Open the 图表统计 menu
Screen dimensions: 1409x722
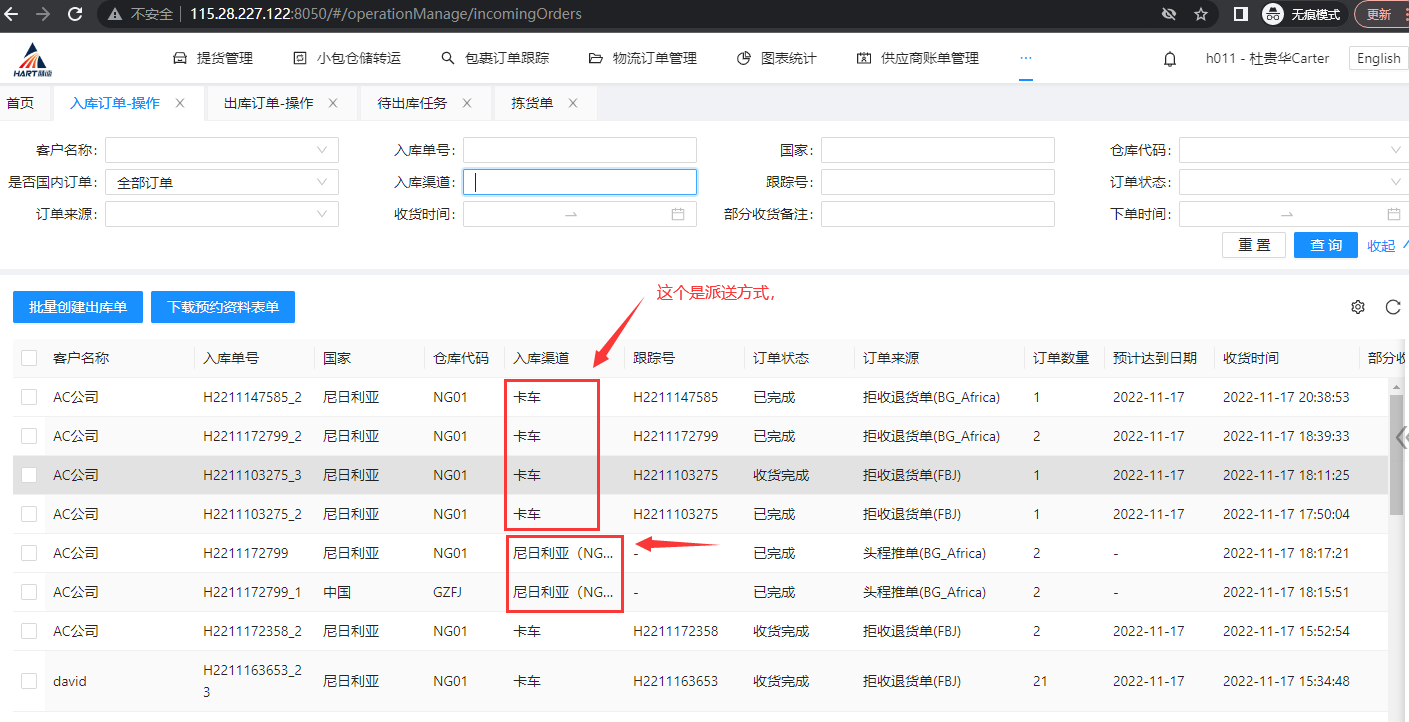[777, 58]
